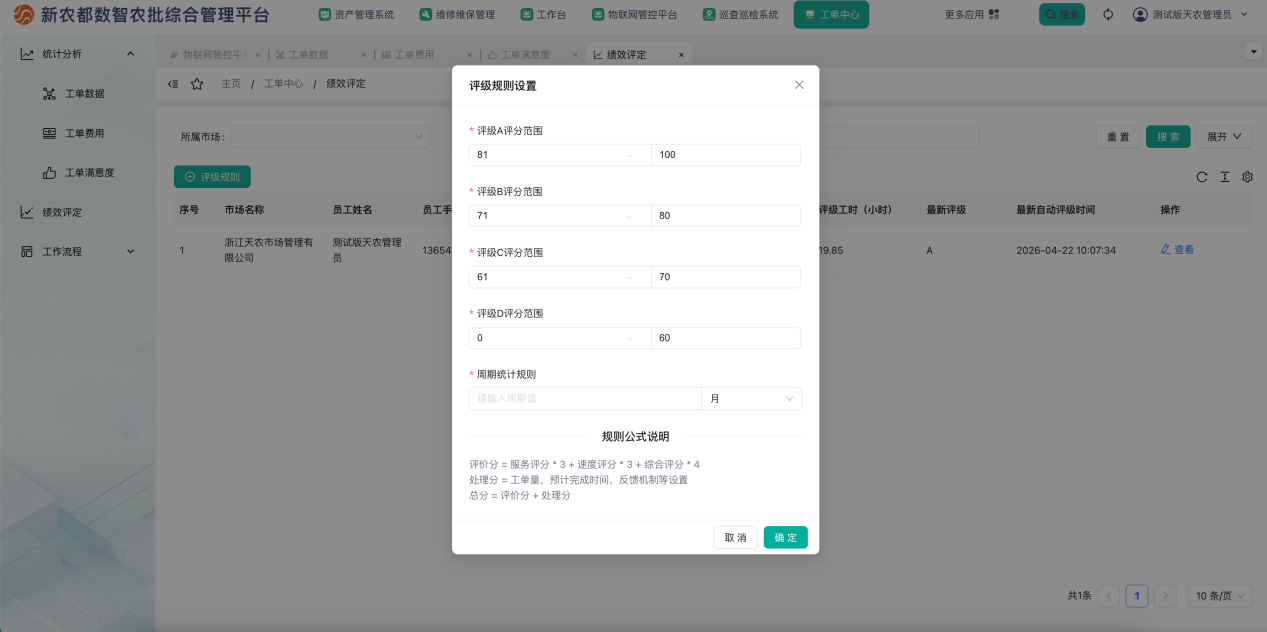Screen dimensions: 1267x632
Task: Close the 评级规则设置 dialog
Action: [799, 85]
